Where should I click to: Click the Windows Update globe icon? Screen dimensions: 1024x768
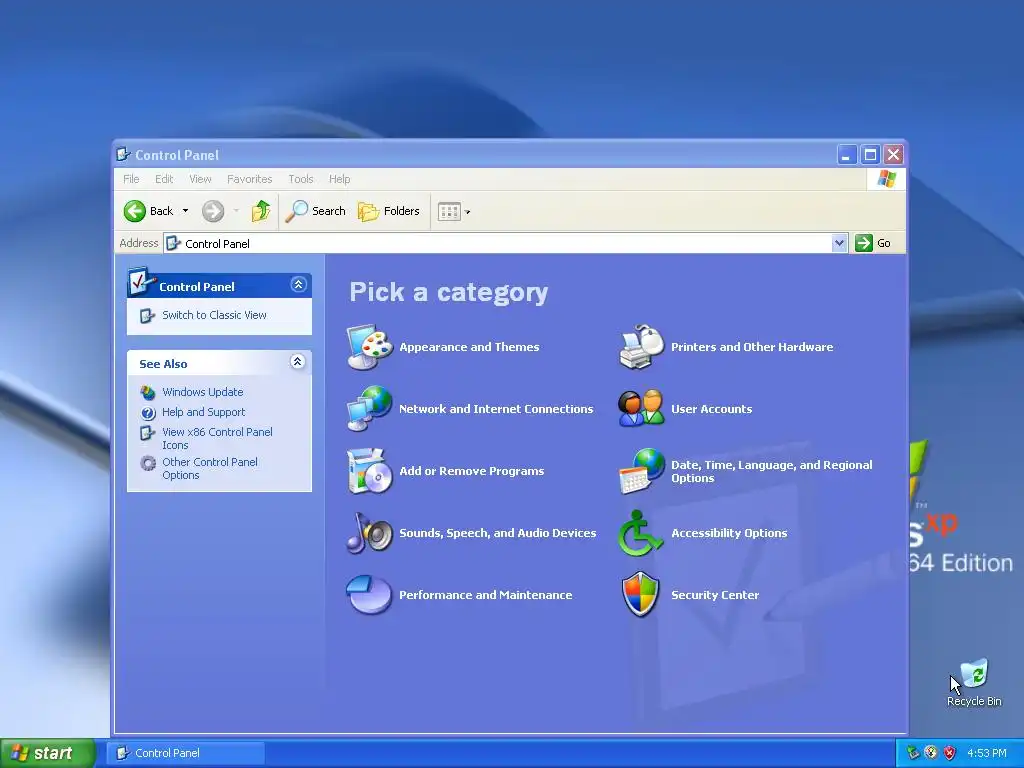tap(148, 392)
